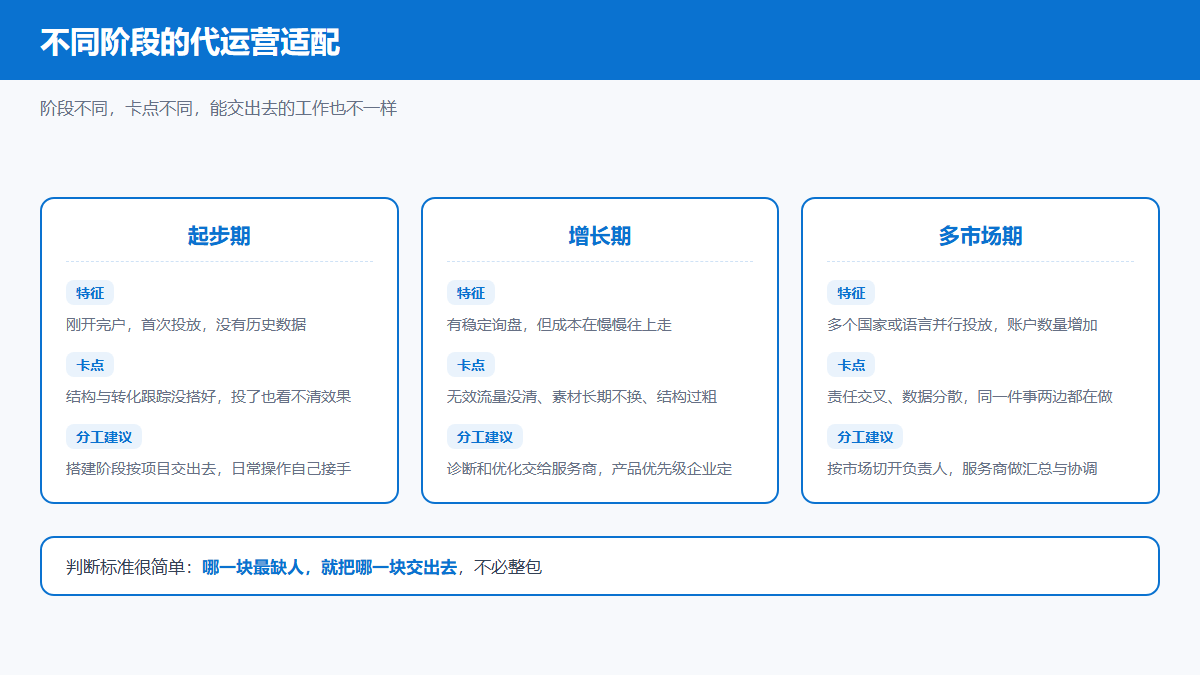Select text 无效流量没清、素材长期不换、结构过粗
This screenshot has height=675, width=1200.
pos(582,397)
